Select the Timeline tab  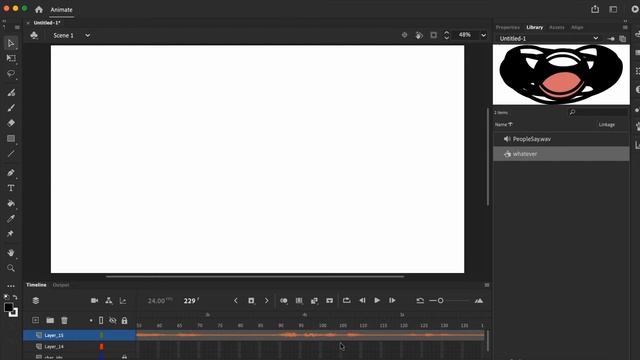36,285
